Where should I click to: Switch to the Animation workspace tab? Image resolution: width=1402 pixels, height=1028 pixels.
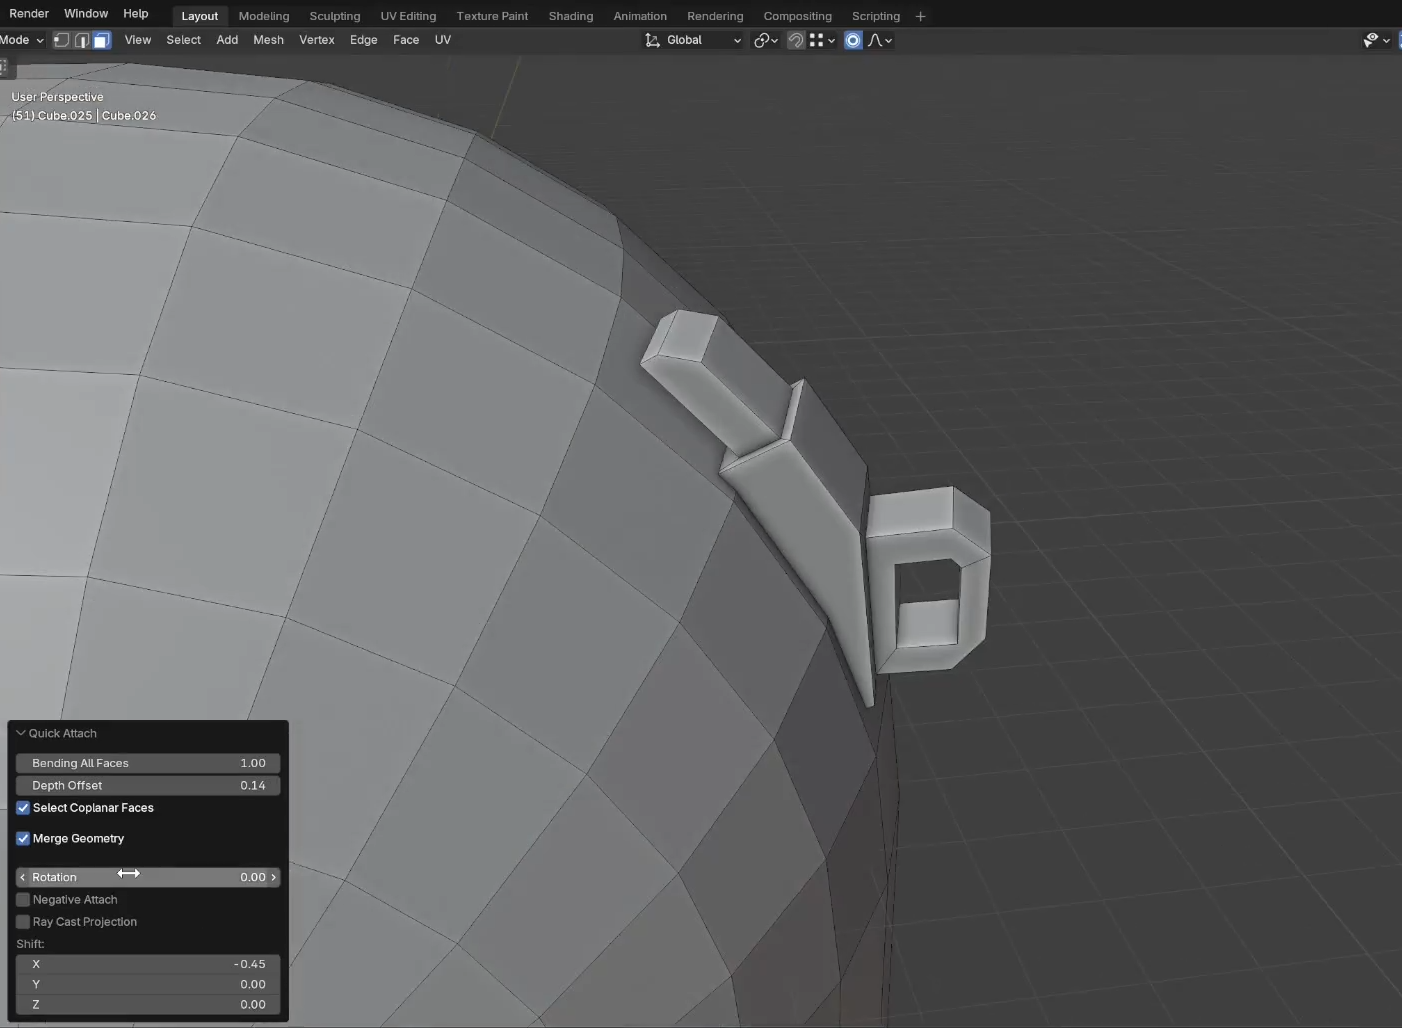click(x=640, y=16)
